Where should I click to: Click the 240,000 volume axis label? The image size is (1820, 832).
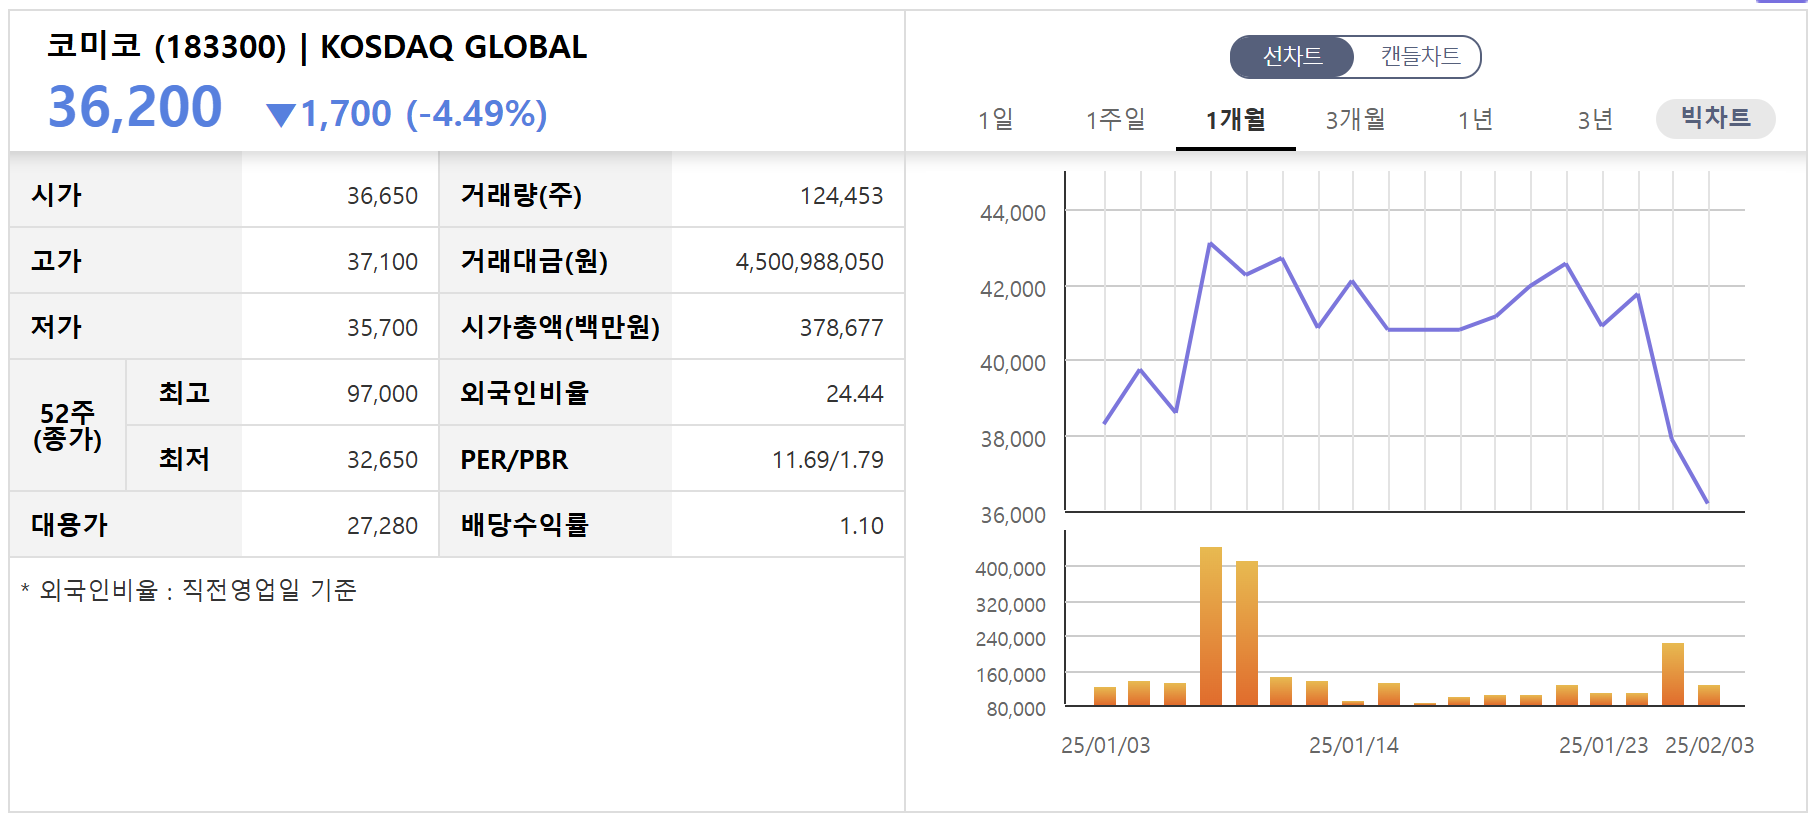pos(1010,639)
